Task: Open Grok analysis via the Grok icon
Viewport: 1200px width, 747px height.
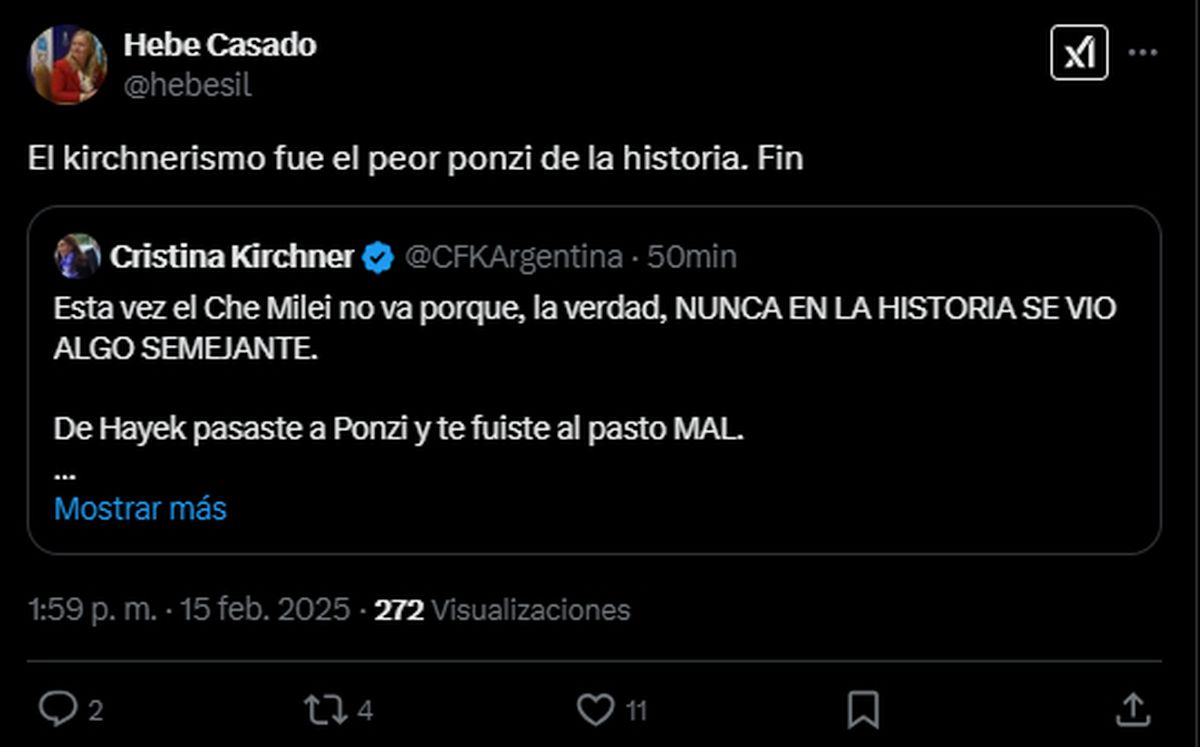Action: pos(1079,51)
